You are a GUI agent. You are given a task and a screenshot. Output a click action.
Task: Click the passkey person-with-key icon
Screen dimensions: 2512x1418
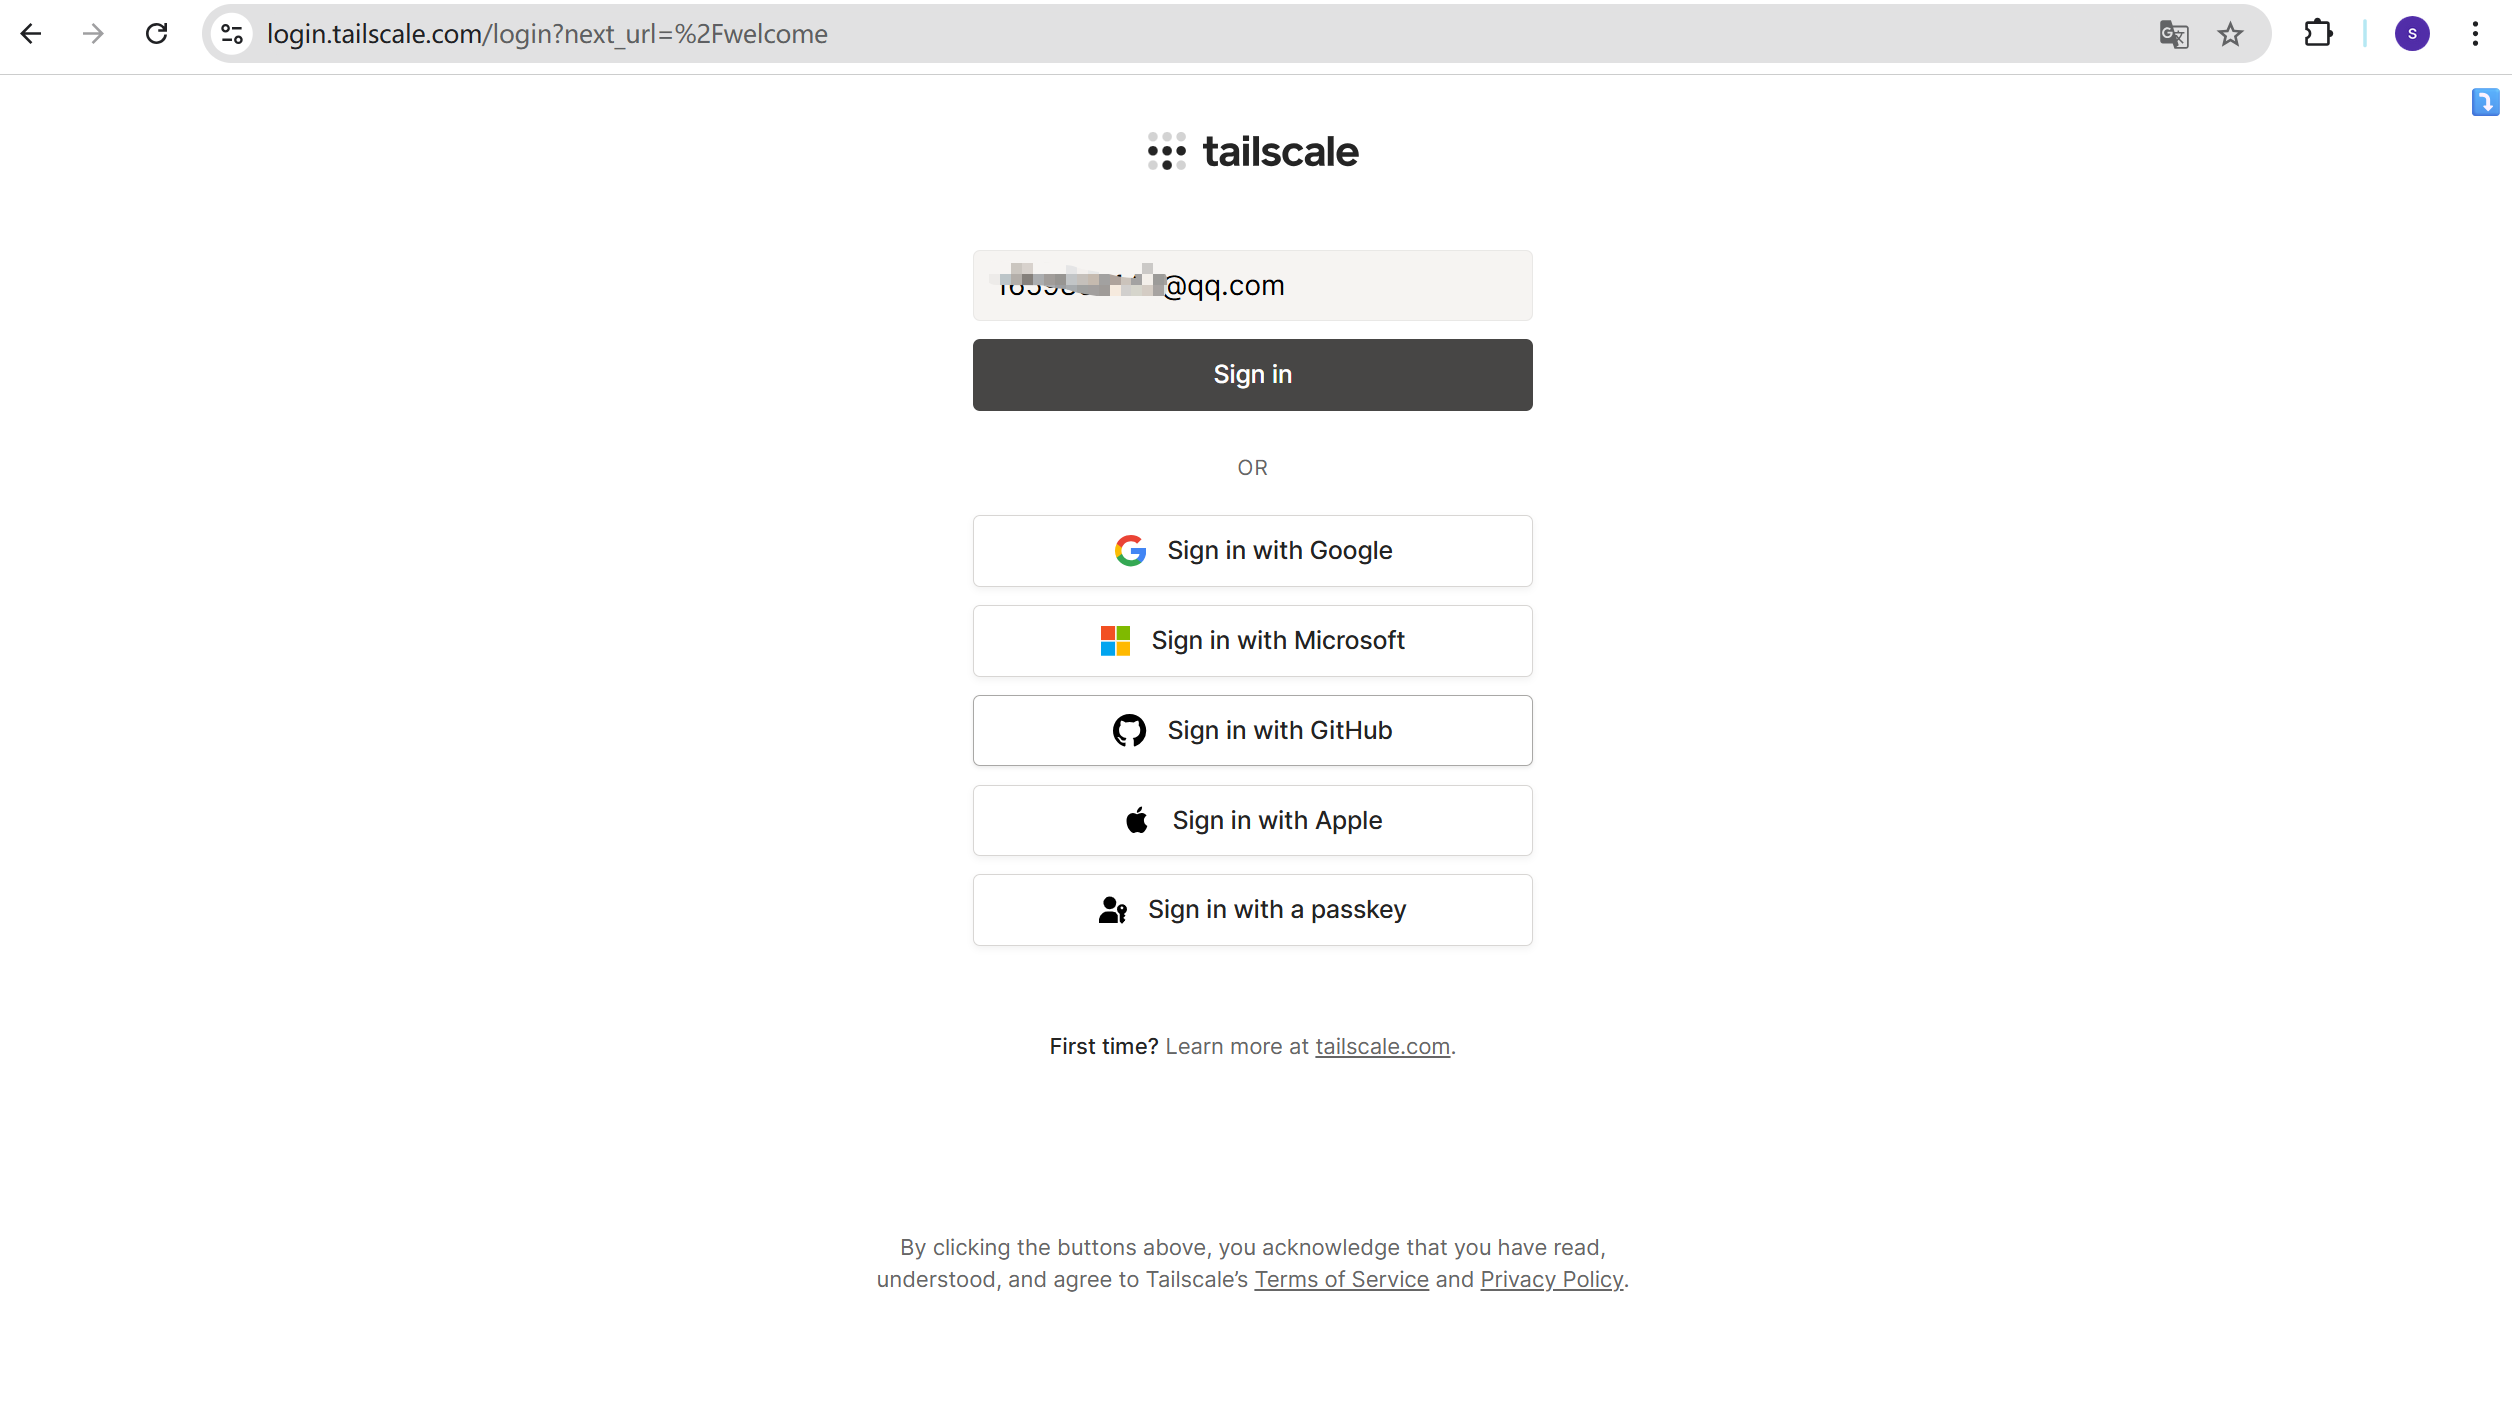tap(1112, 909)
